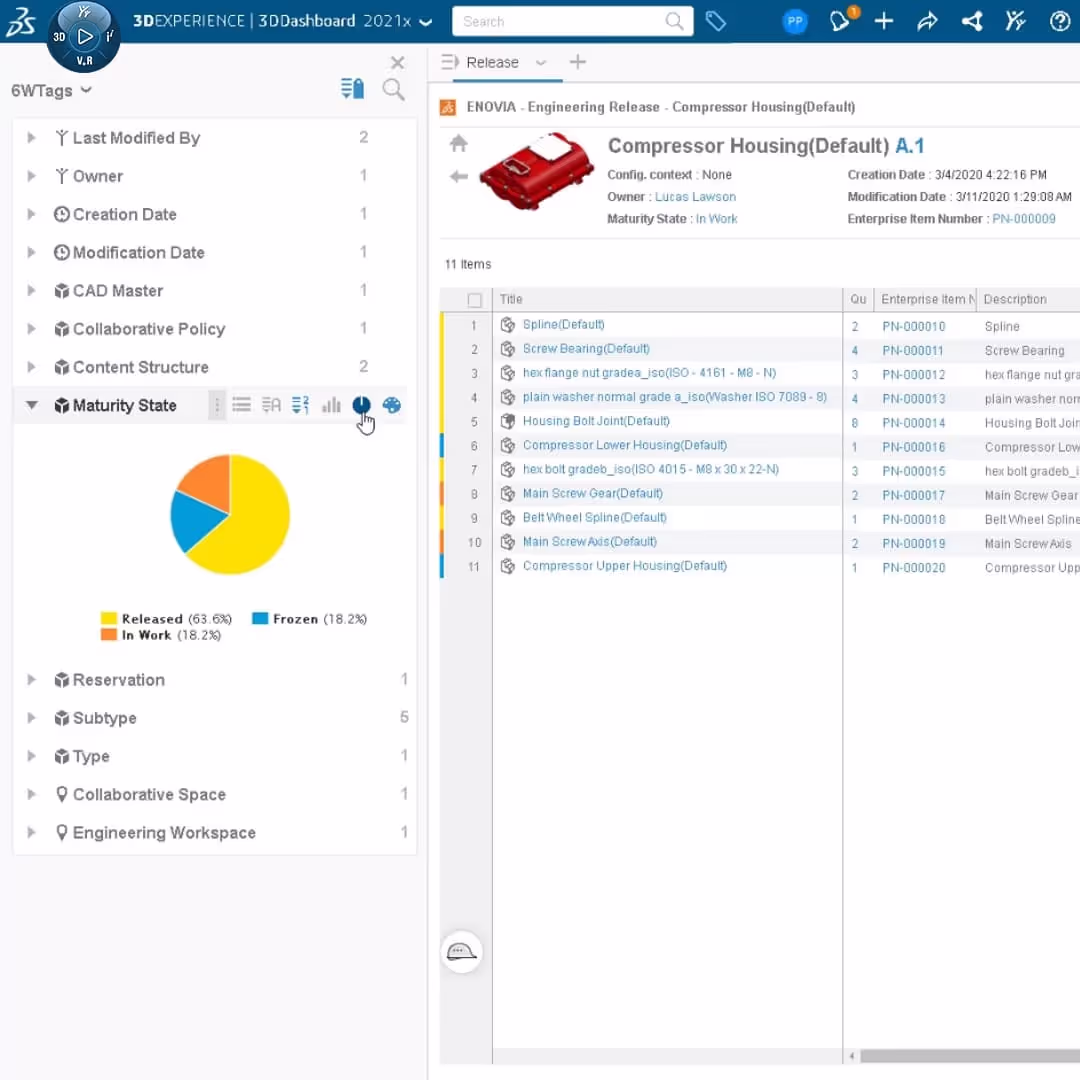1080x1080 pixels.
Task: Click the home icon in Engineering Release
Action: click(x=459, y=143)
